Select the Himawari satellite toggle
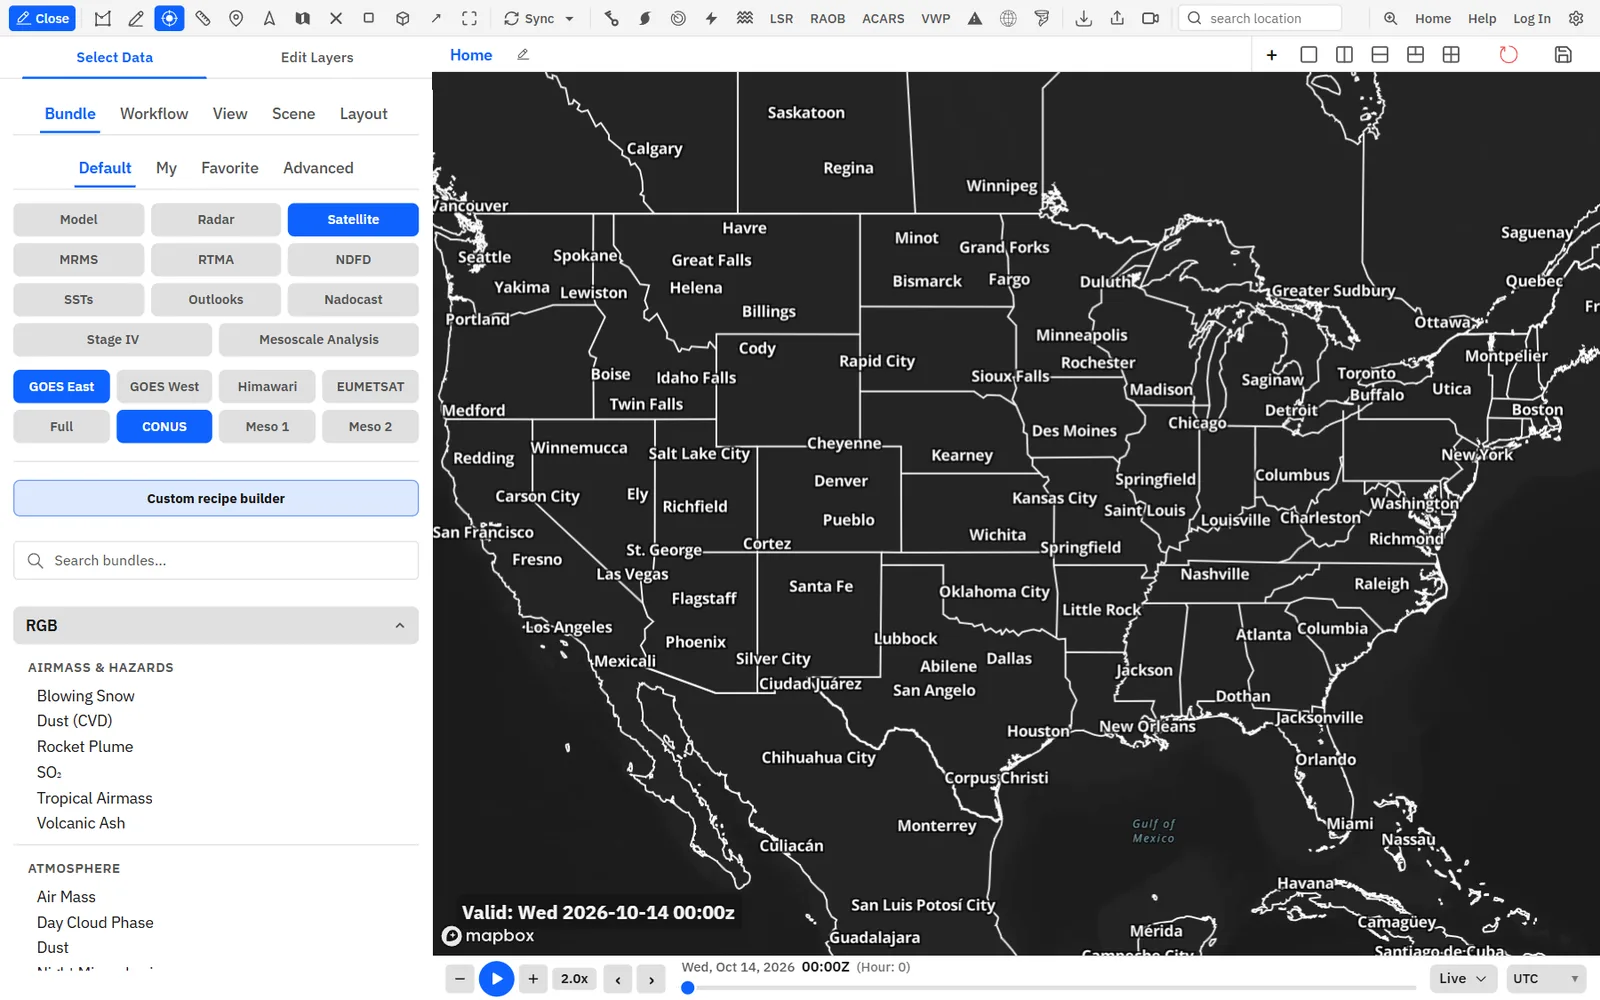This screenshot has width=1600, height=1000. [267, 386]
